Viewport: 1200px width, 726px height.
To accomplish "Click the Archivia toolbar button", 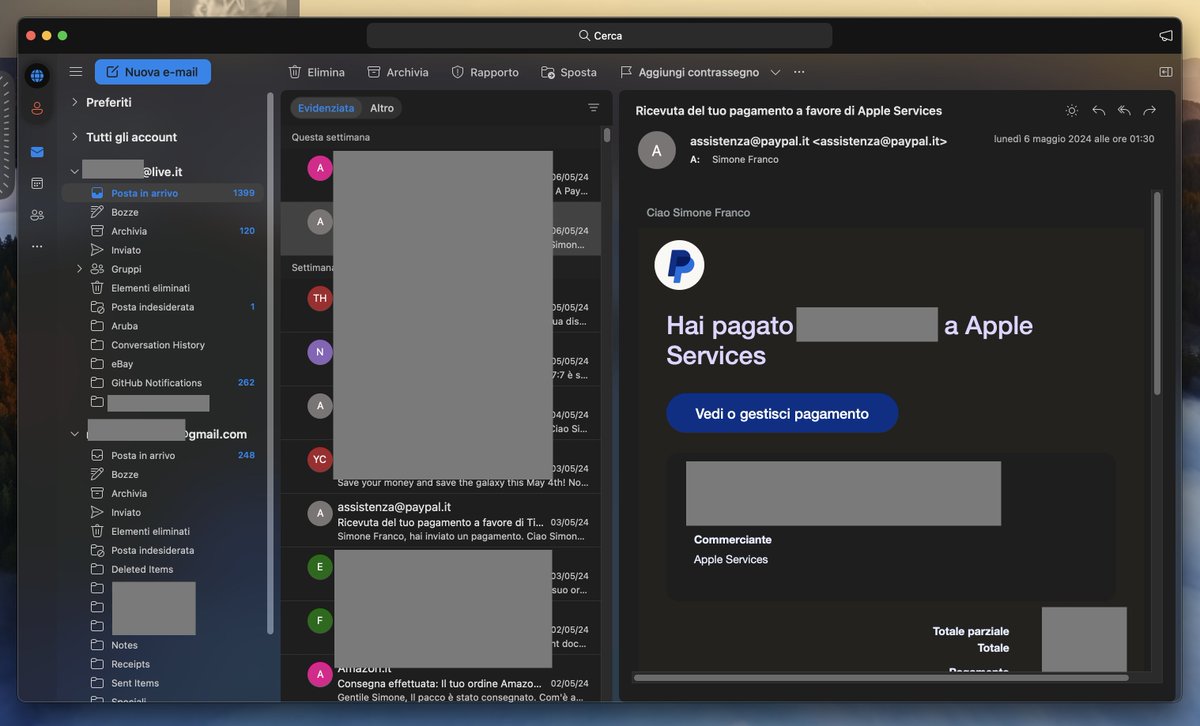I will point(397,72).
